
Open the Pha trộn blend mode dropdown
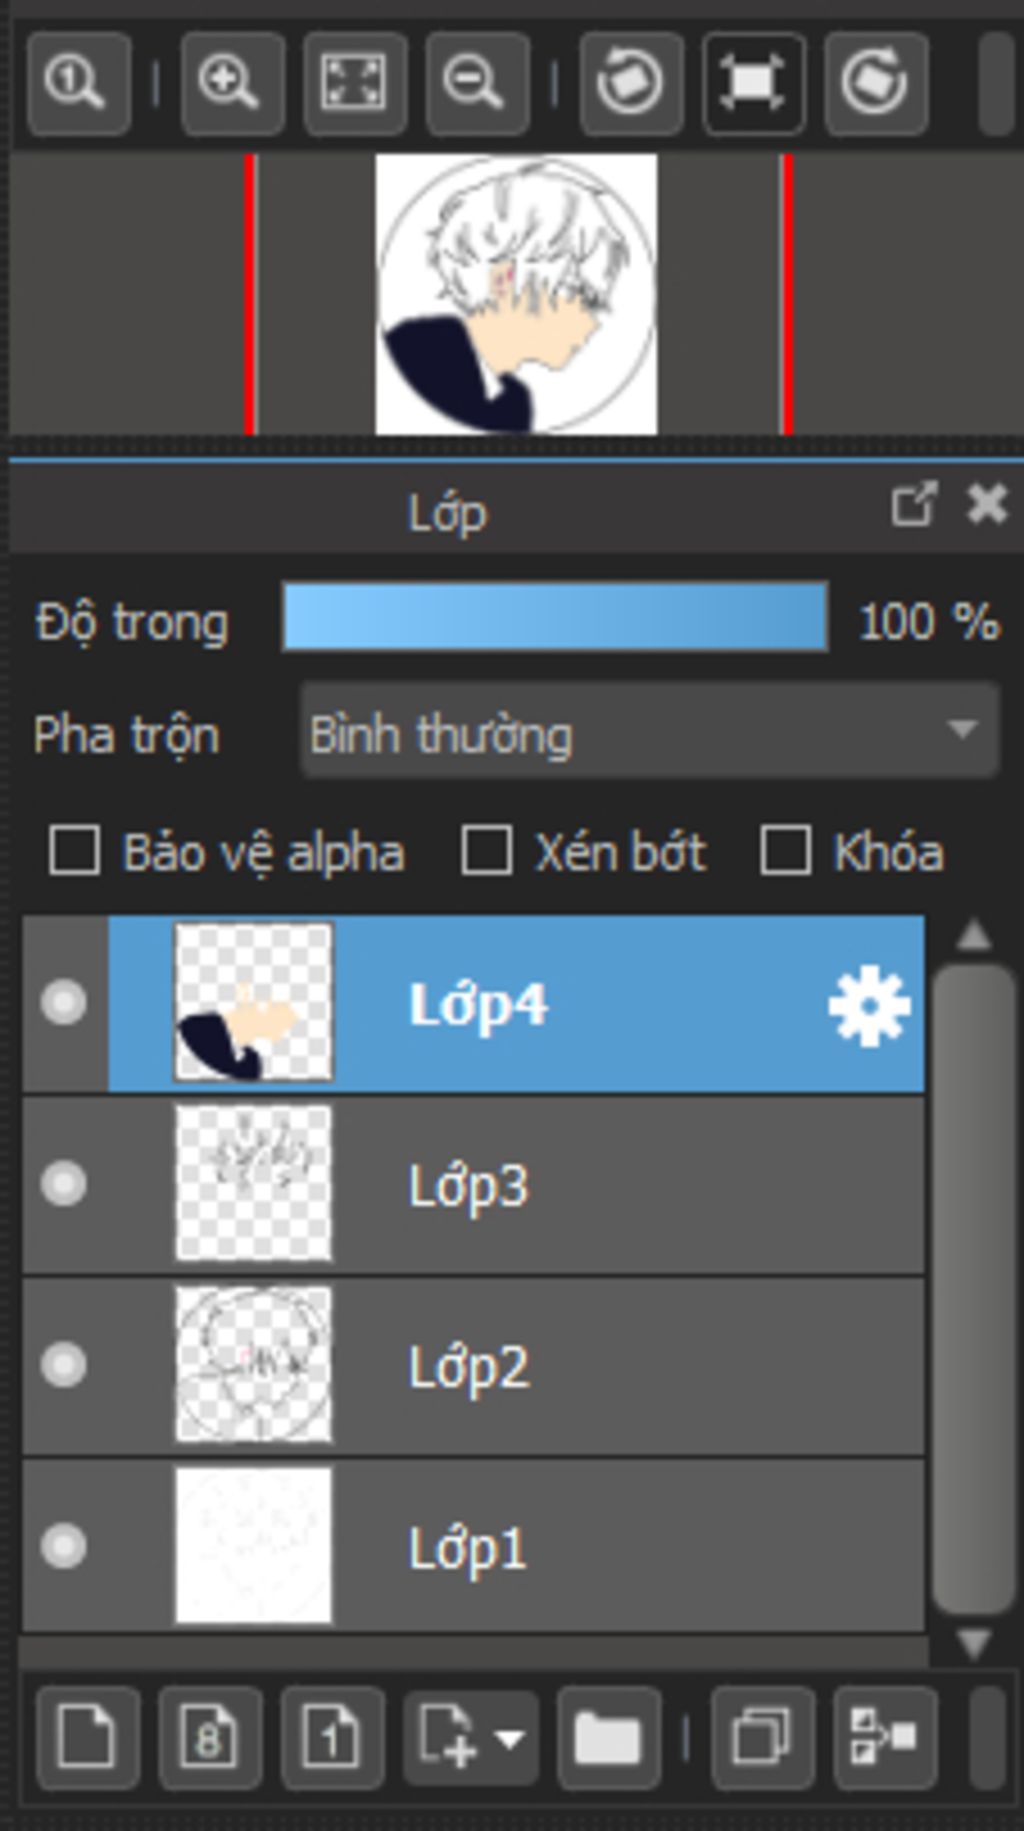(x=650, y=731)
